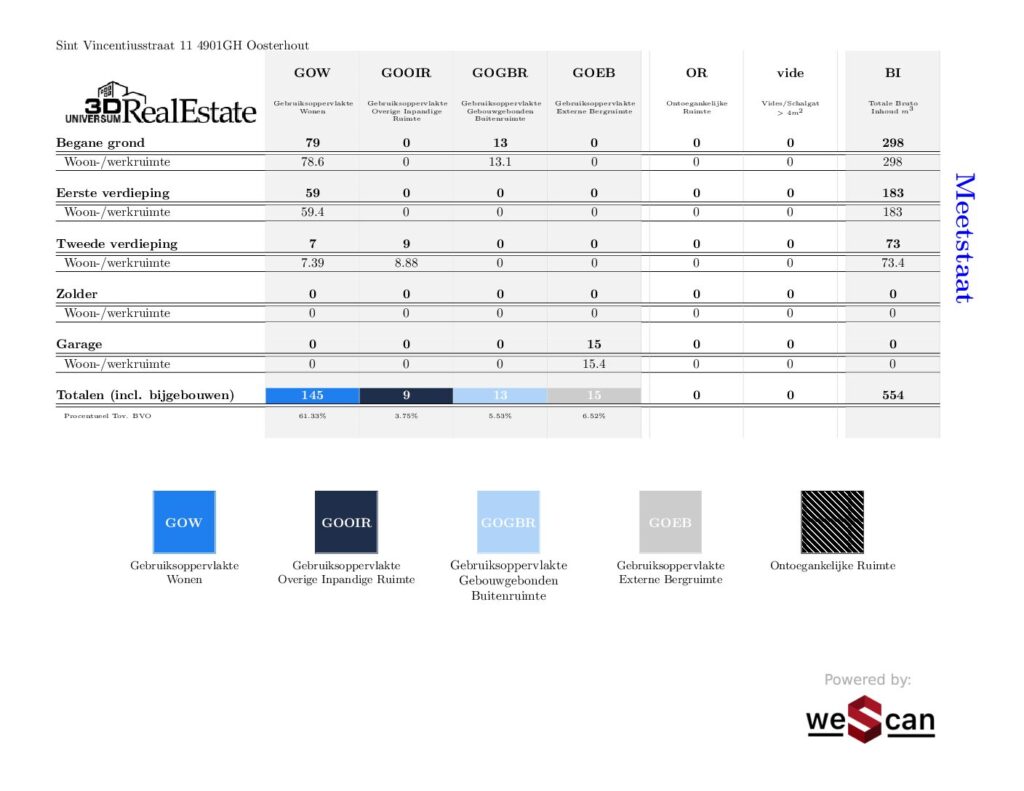Click the gray GOEB legend swatch
This screenshot has height=791, width=1024.
tap(670, 522)
